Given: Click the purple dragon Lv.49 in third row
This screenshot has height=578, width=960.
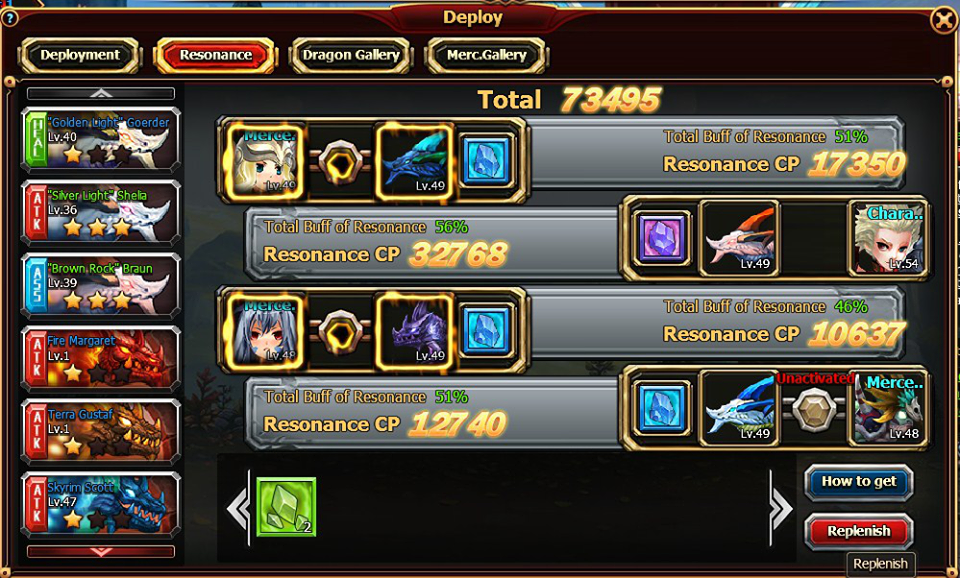Looking at the screenshot, I should 414,331.
